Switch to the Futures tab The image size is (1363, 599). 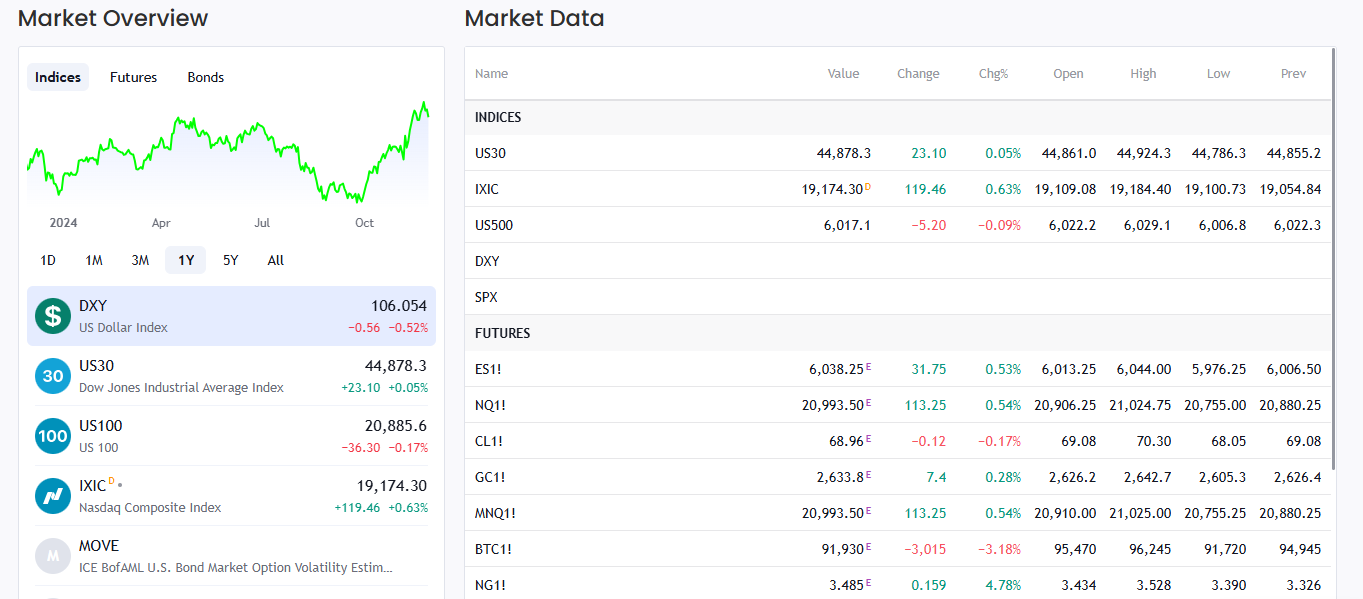133,77
